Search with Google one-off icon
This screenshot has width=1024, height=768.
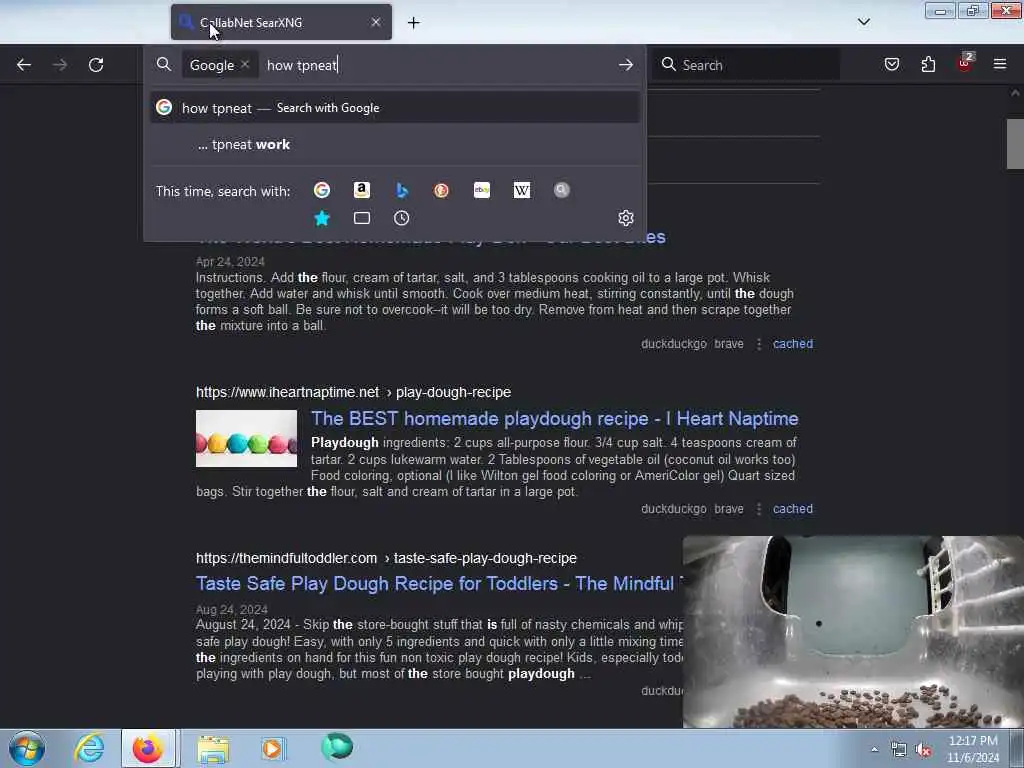322,190
